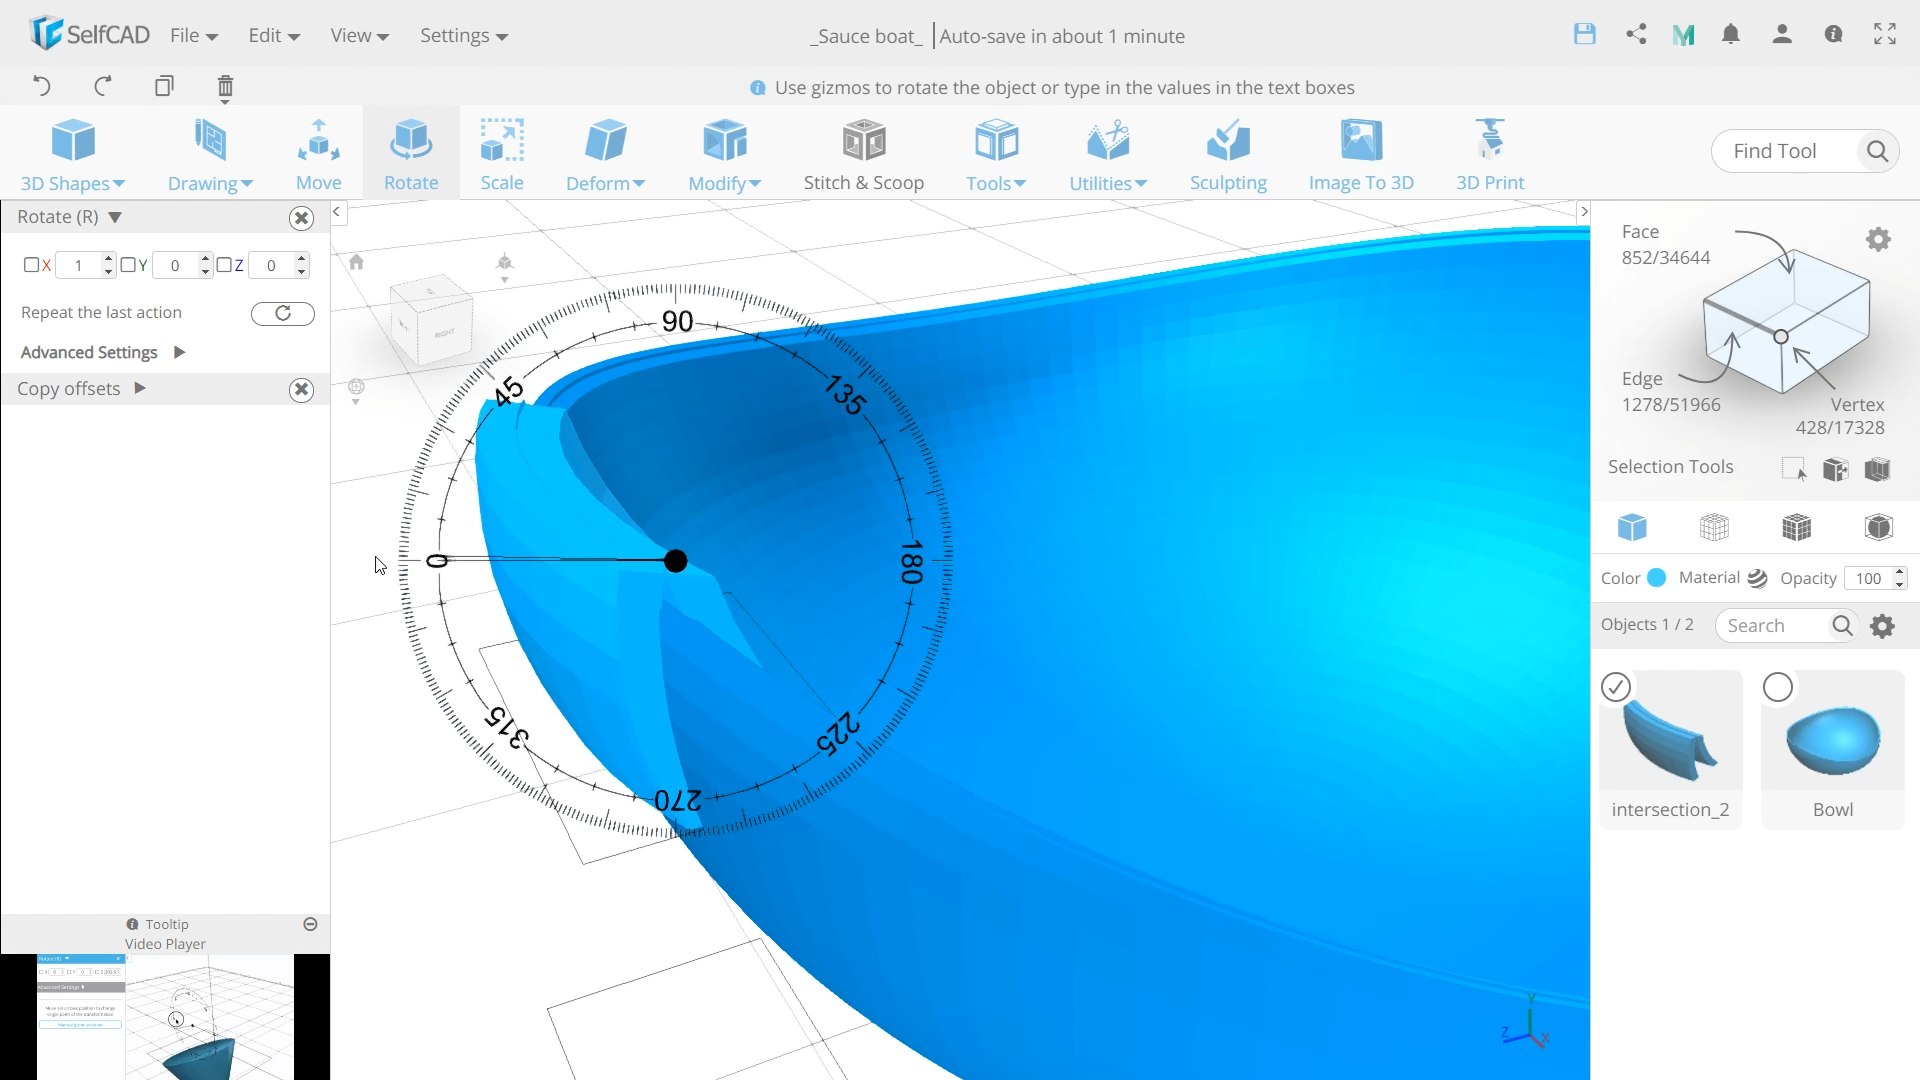This screenshot has height=1080, width=1920.
Task: Save the project with disk icon
Action: click(x=1584, y=34)
